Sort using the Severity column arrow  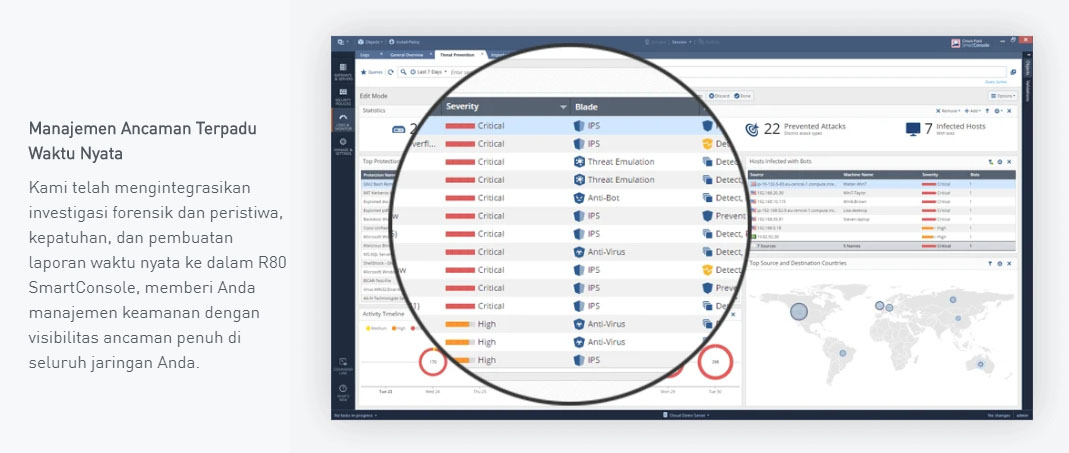tap(563, 107)
